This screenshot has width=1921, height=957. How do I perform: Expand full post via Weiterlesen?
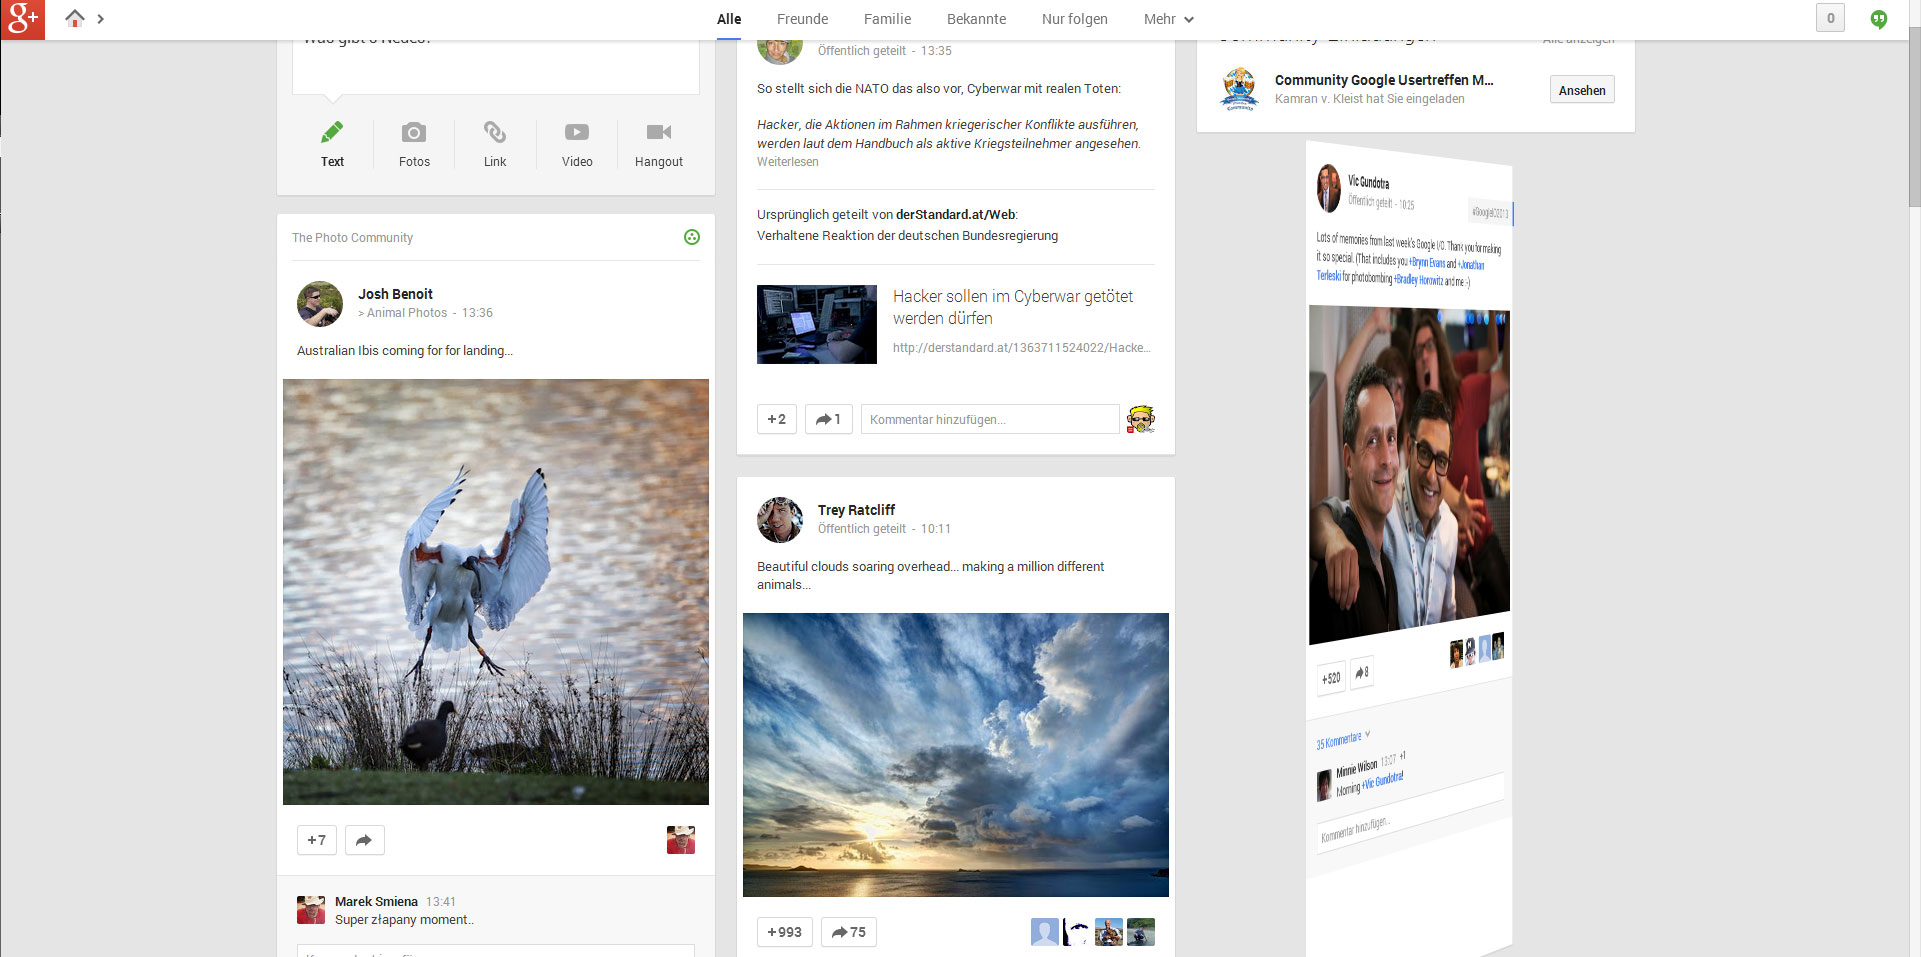[x=787, y=162]
